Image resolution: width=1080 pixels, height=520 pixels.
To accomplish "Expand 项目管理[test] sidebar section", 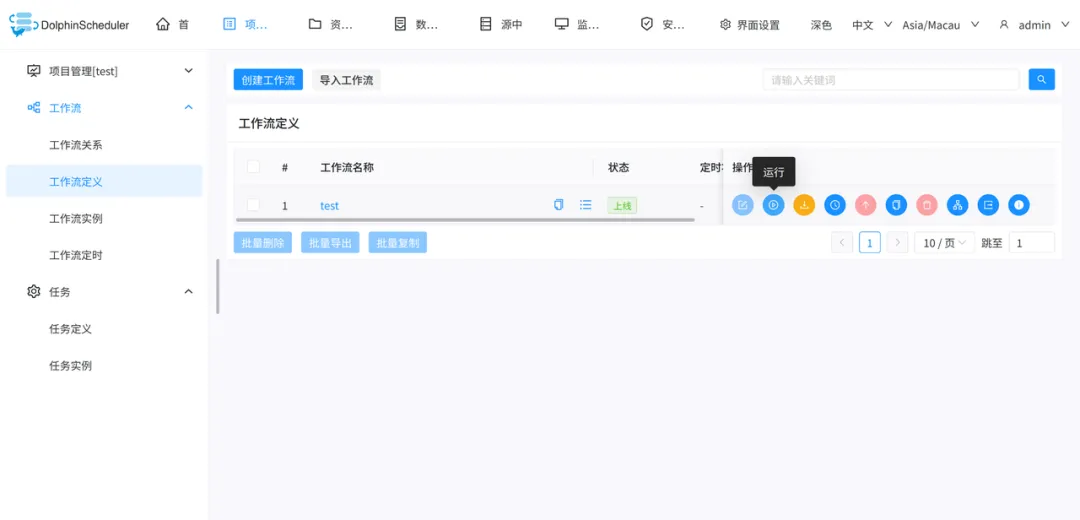I will (189, 70).
